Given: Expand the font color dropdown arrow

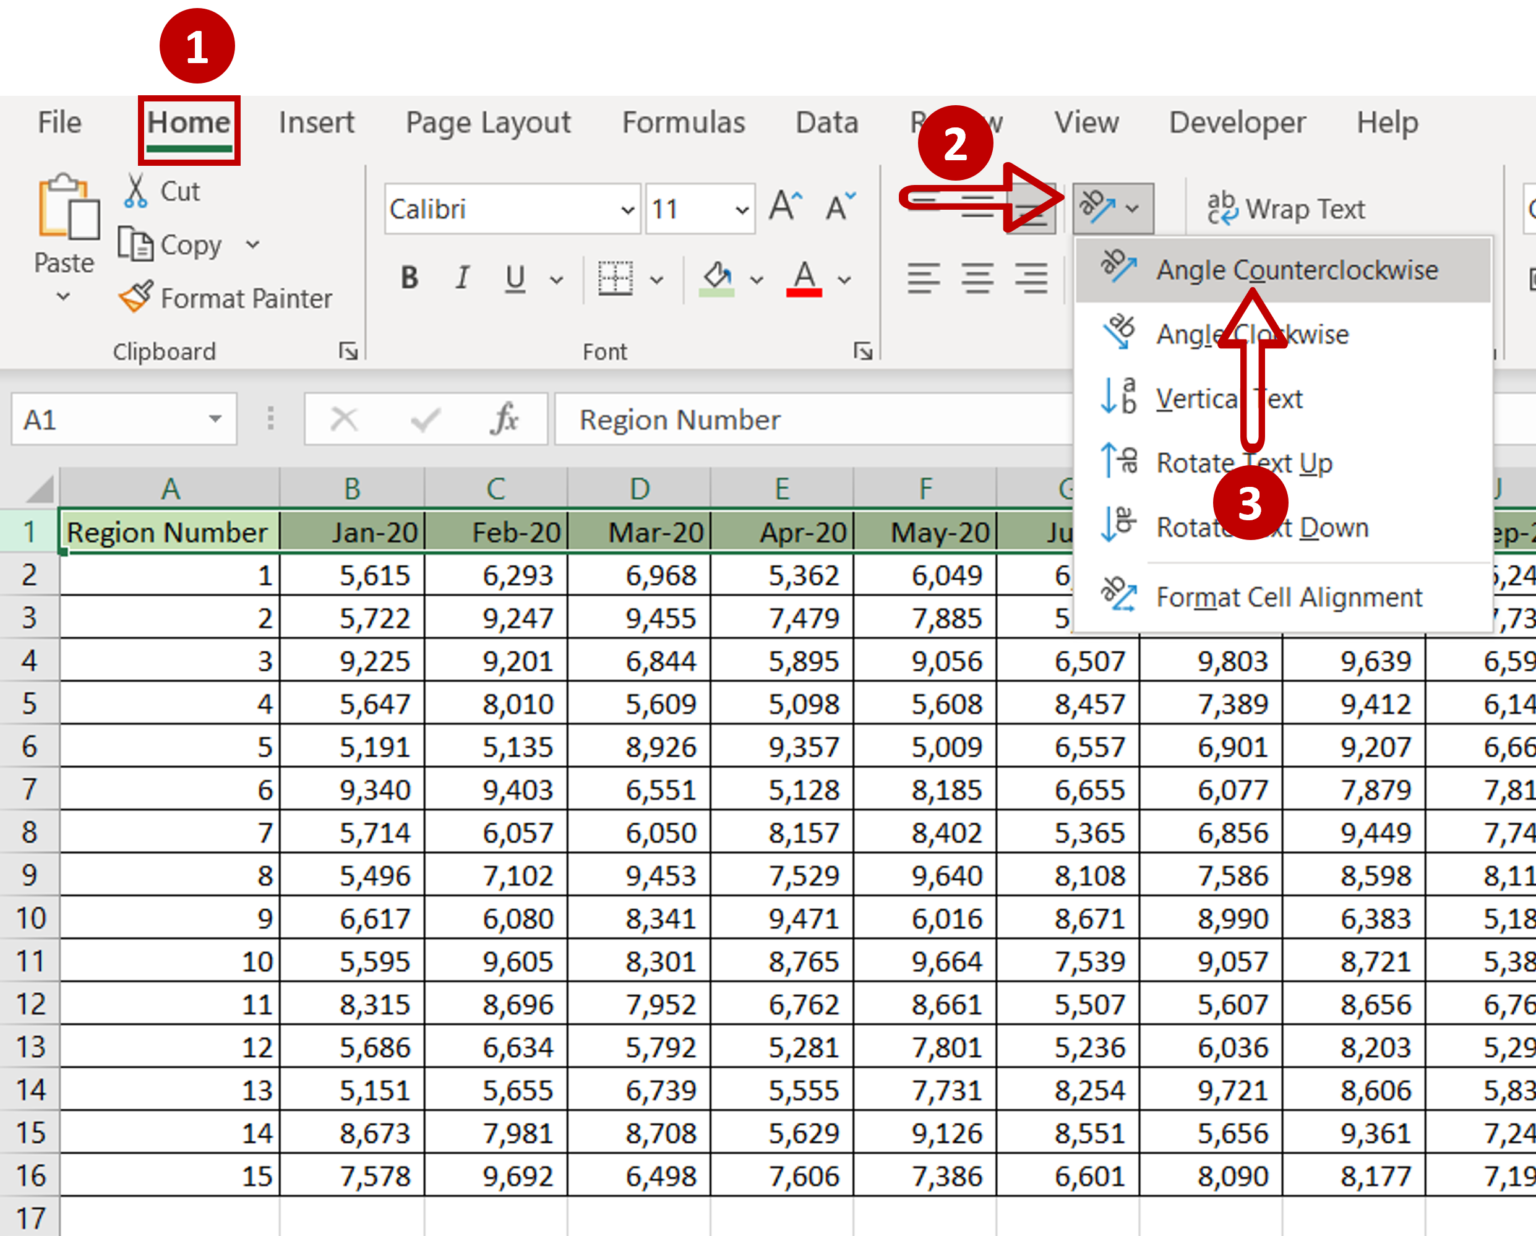Looking at the screenshot, I should coord(845,280).
